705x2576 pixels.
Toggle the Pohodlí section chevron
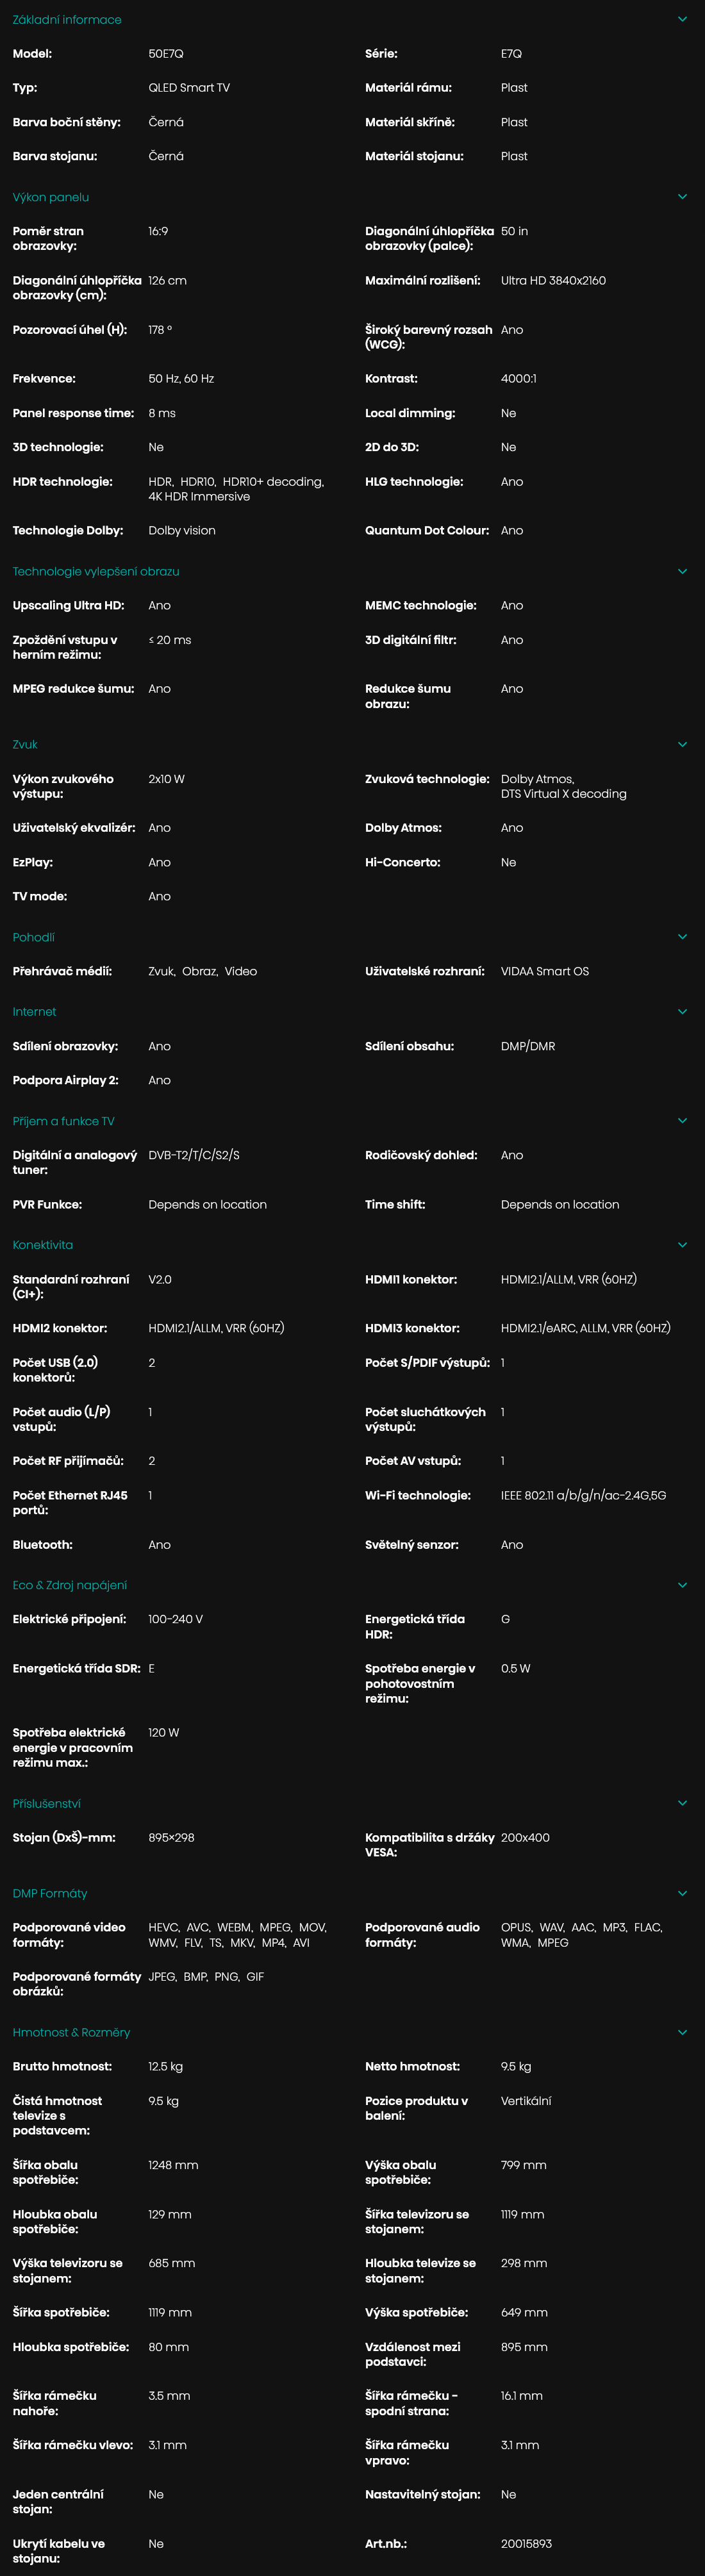pos(682,937)
